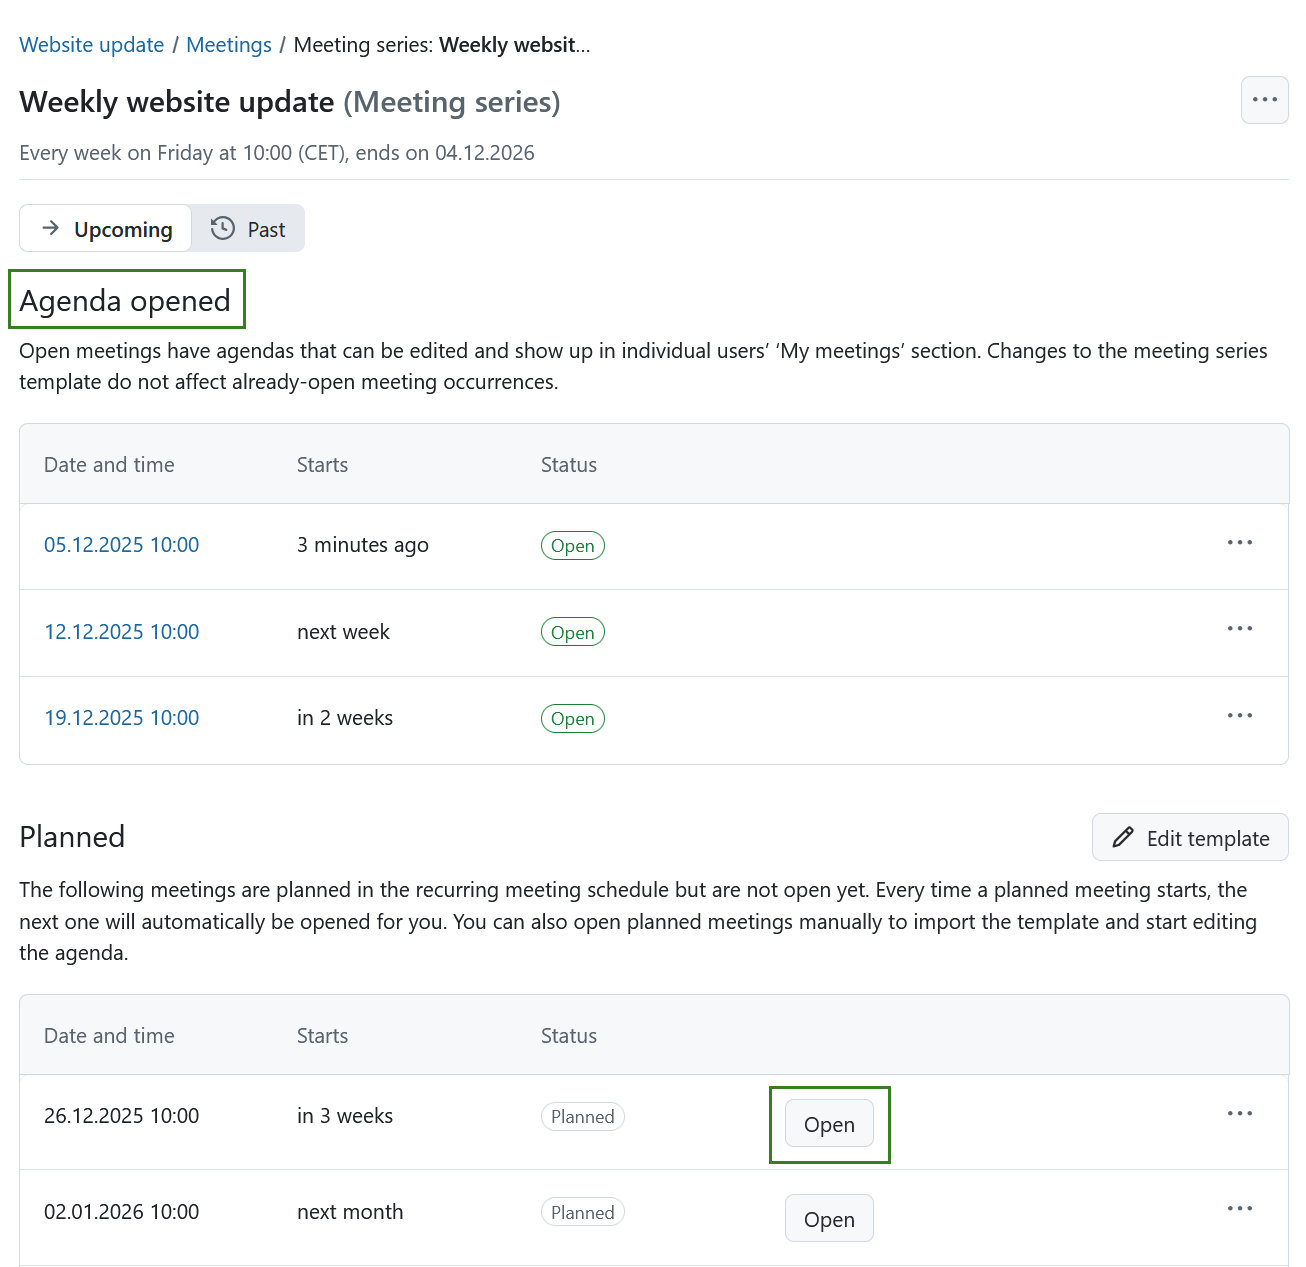This screenshot has height=1267, width=1306.
Task: Open the planned meeting on 02.01.2026
Action: click(828, 1218)
